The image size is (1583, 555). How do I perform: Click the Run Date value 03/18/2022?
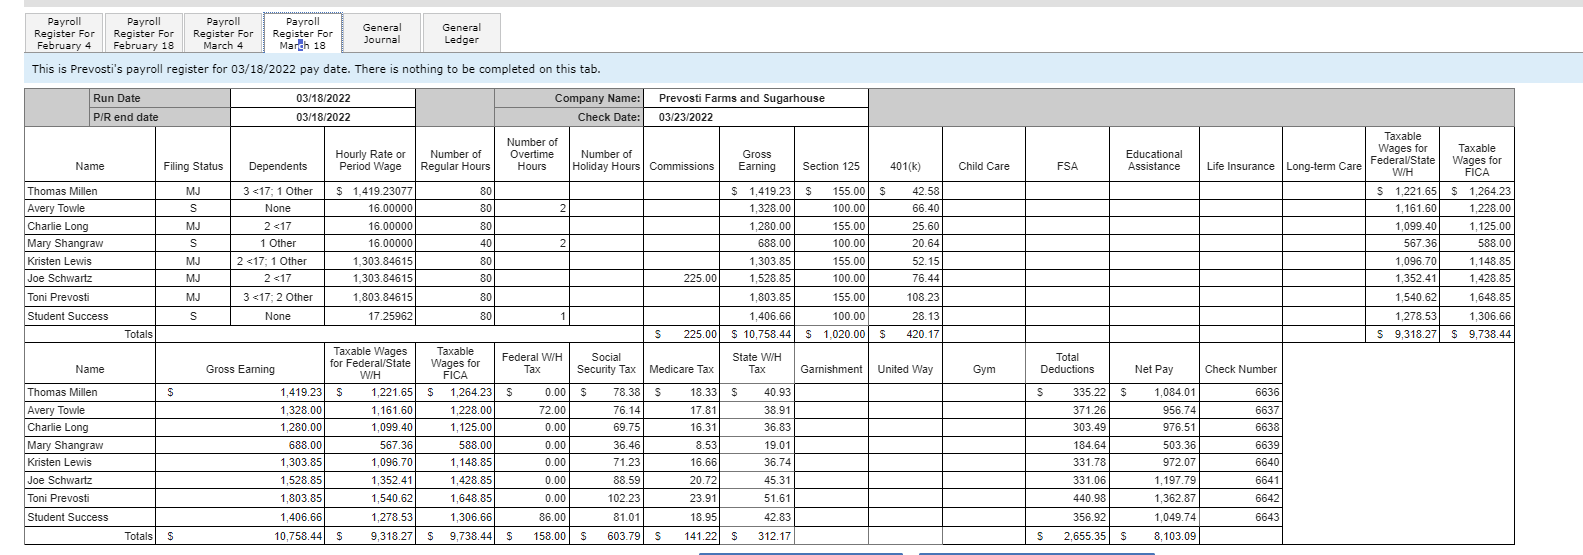[x=323, y=98]
